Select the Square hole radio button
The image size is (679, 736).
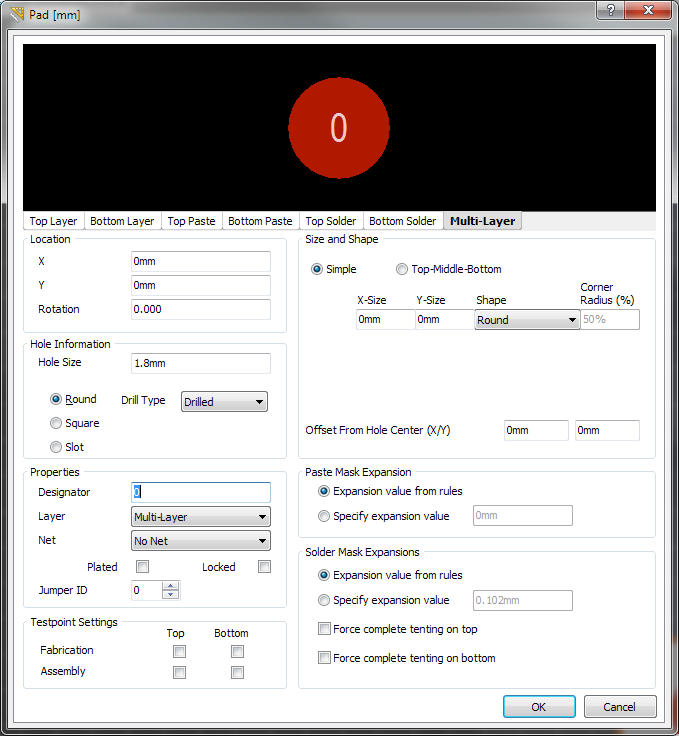click(x=57, y=423)
